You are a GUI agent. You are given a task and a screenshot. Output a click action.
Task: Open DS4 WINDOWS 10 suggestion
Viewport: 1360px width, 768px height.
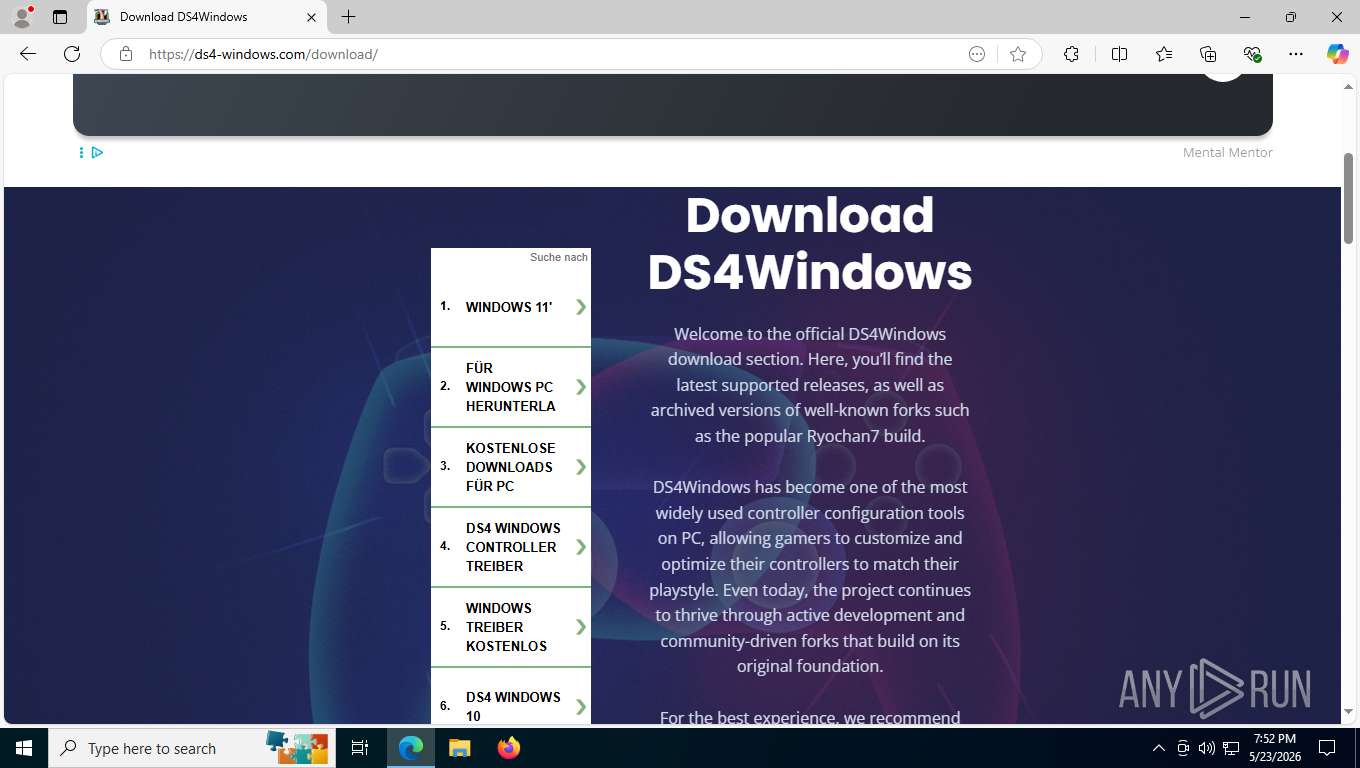511,697
